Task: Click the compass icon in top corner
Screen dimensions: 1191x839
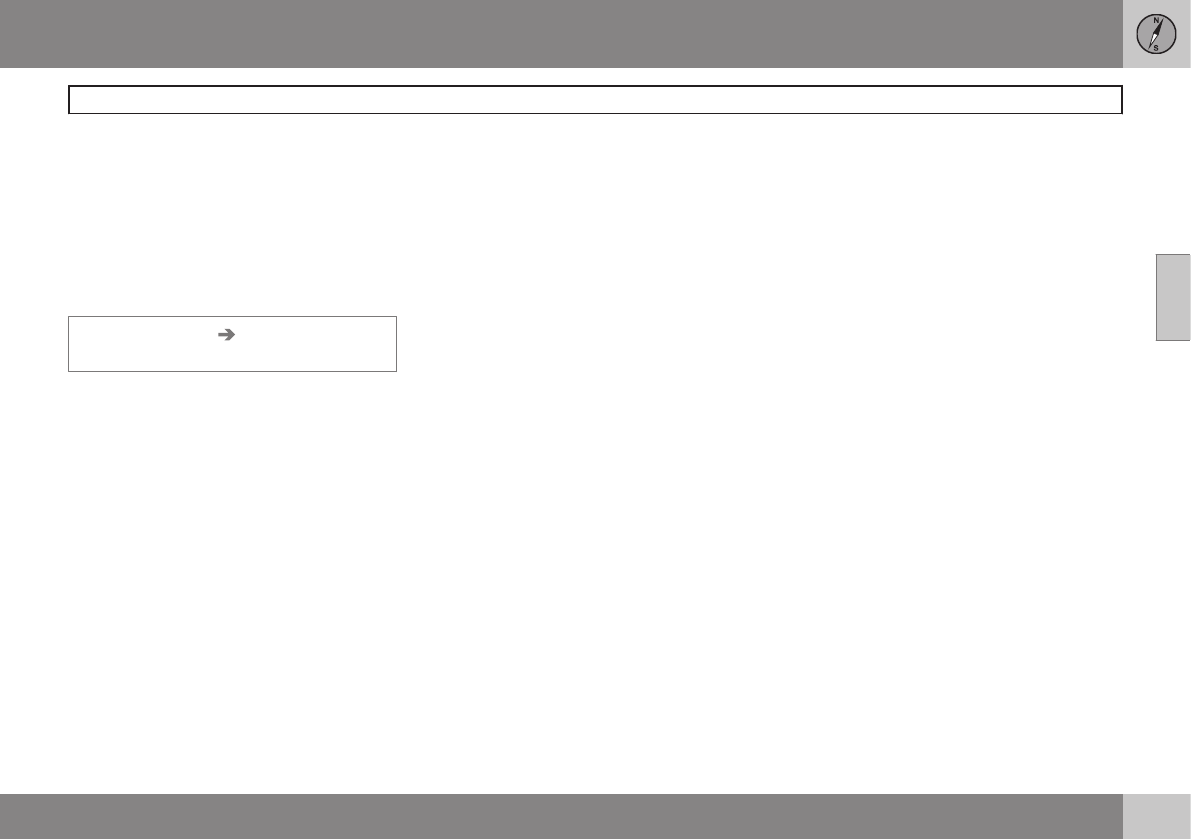Action: 1156,34
